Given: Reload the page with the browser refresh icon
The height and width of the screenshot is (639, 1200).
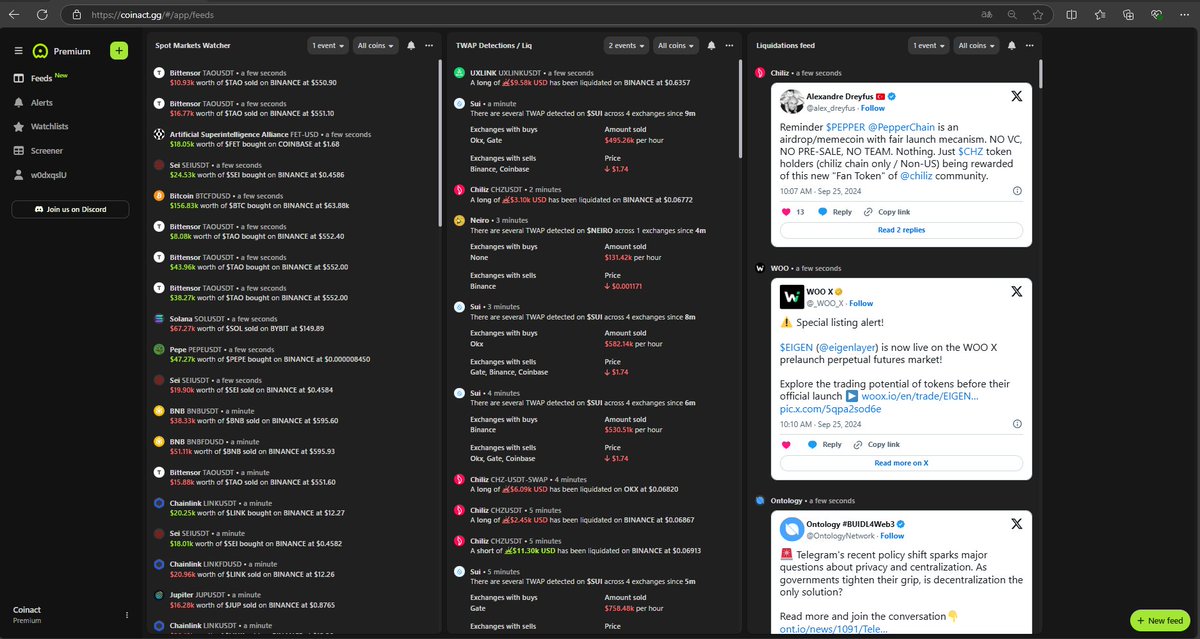Looking at the screenshot, I should [42, 15].
